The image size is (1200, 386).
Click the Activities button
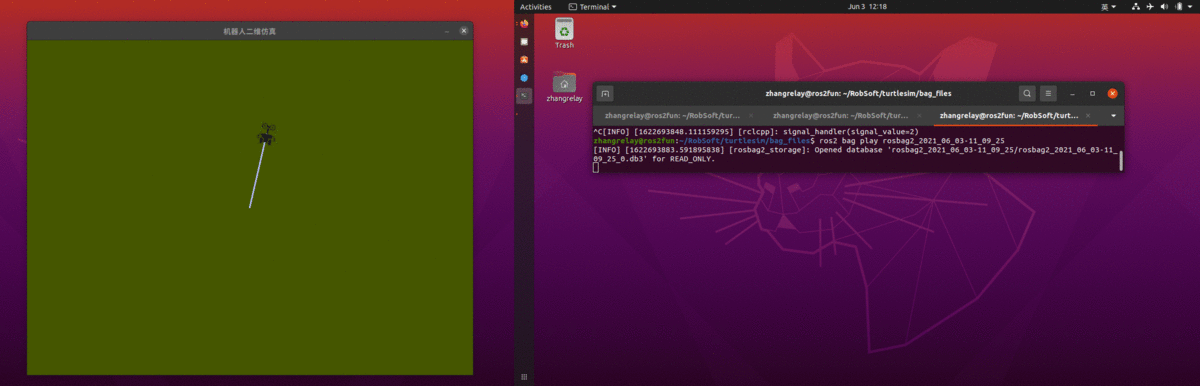tap(535, 6)
